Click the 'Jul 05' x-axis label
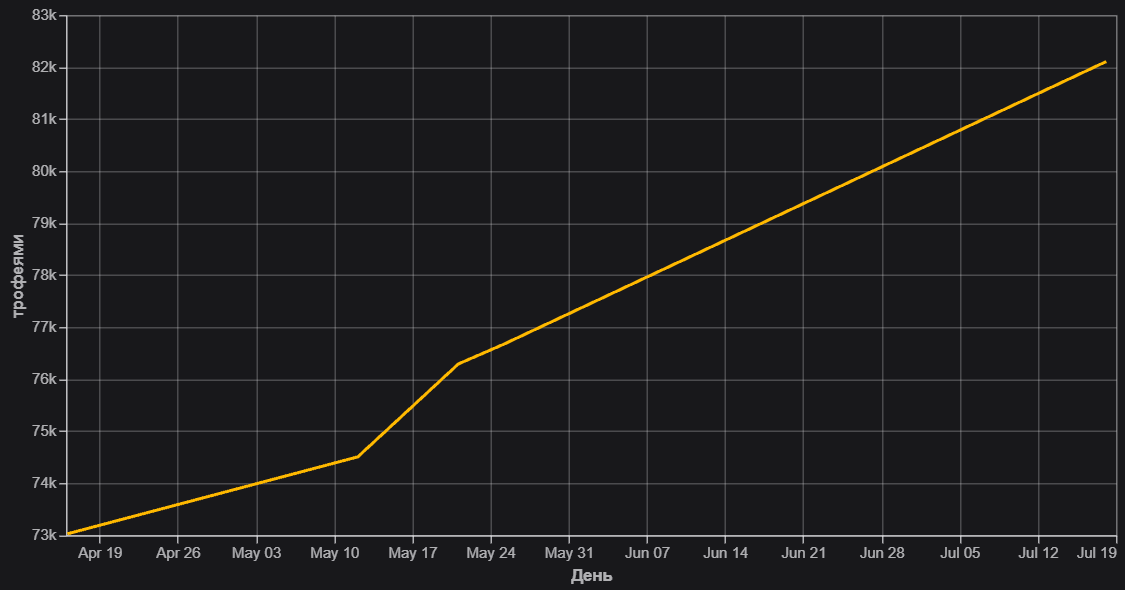Image resolution: width=1125 pixels, height=590 pixels. click(960, 553)
